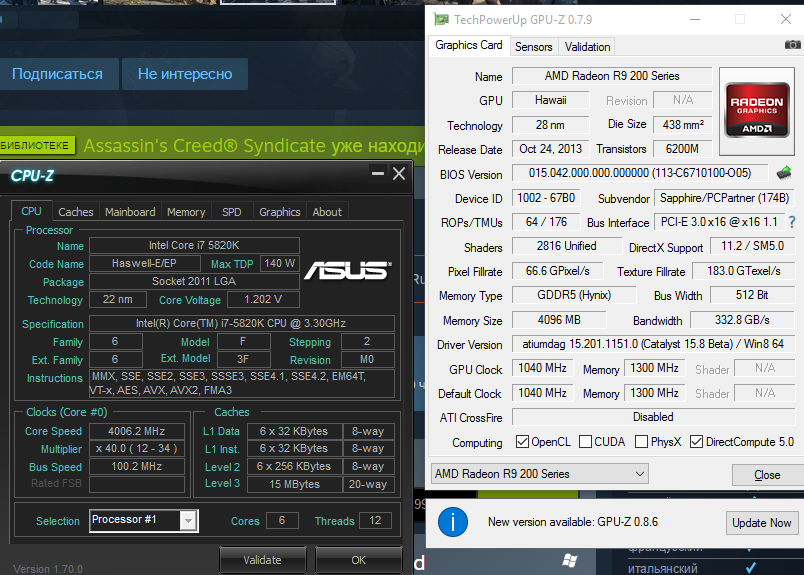Open the Memory tab in CPU-Z
804x575 pixels.
186,212
